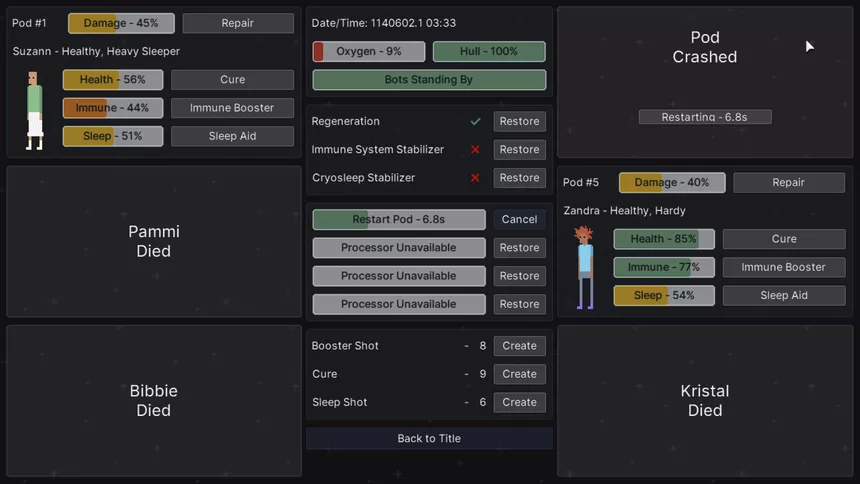
Task: Click the Oxygen 9% level bar
Action: pyautogui.click(x=369, y=51)
